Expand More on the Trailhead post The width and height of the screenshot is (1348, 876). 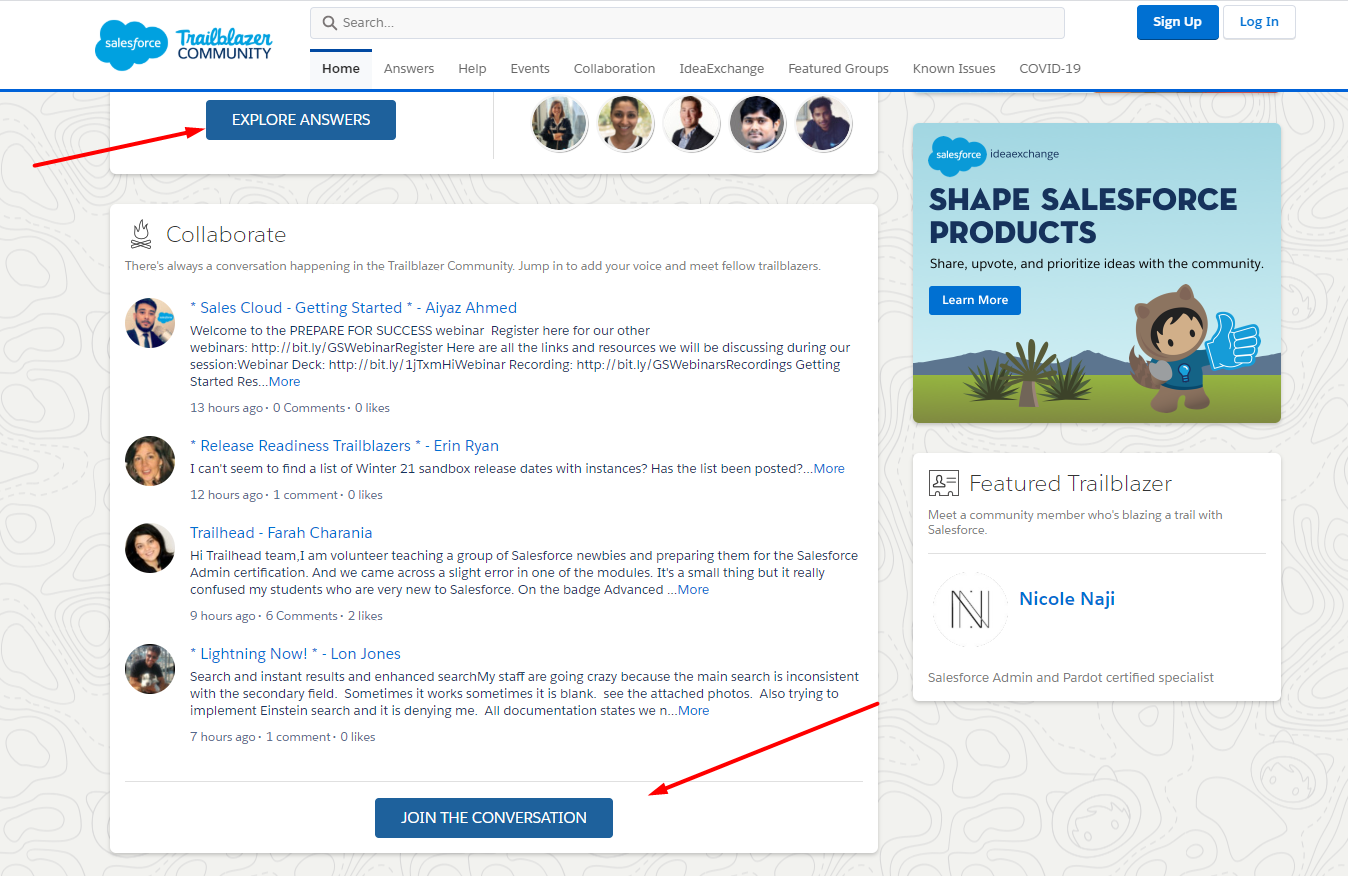pyautogui.click(x=693, y=589)
